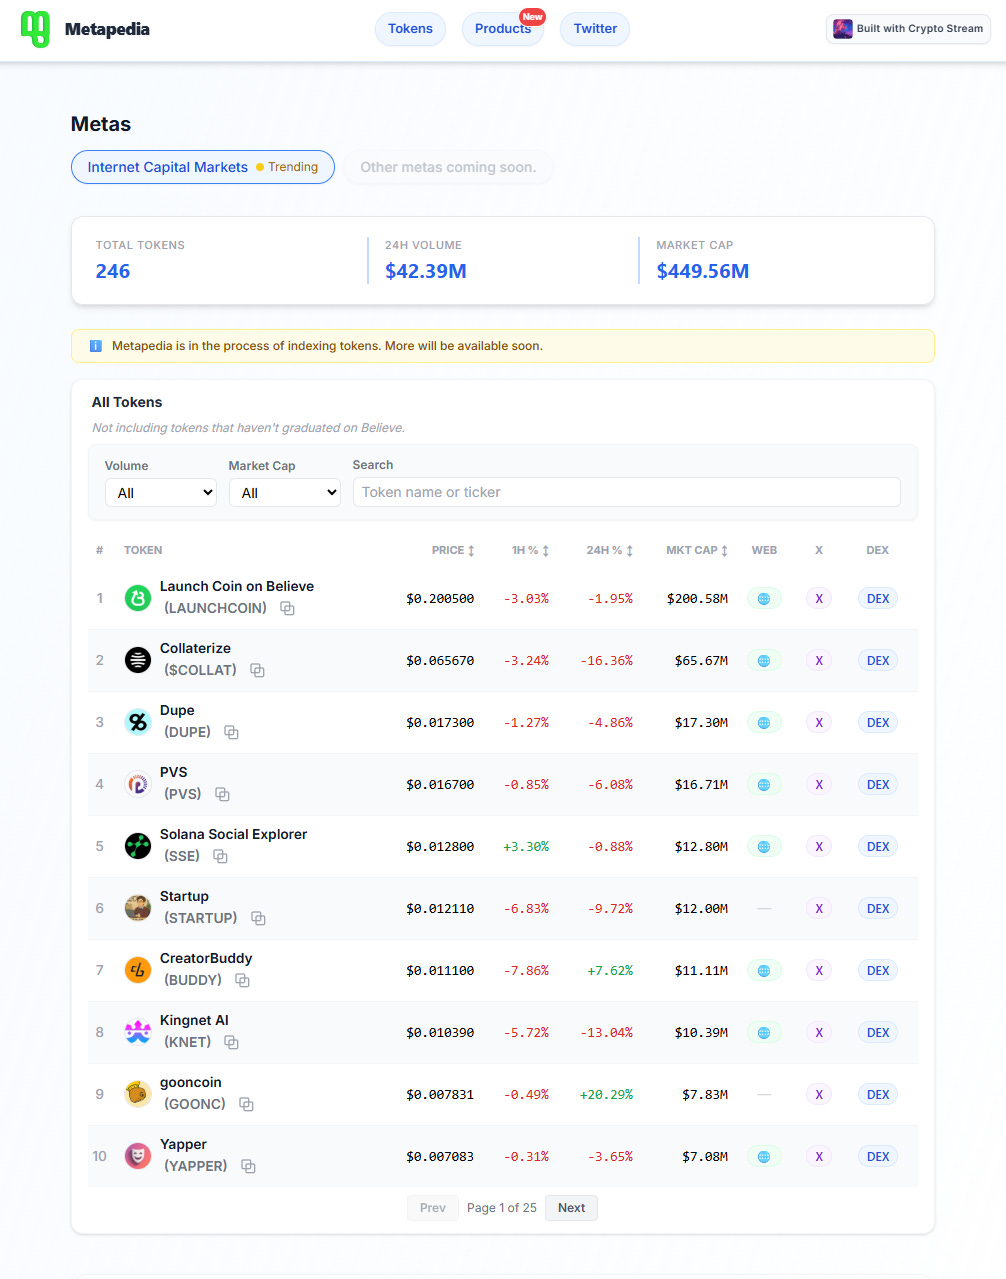This screenshot has height=1279, width=1006.
Task: Open the website globe for CreatorBuddy
Action: [764, 971]
